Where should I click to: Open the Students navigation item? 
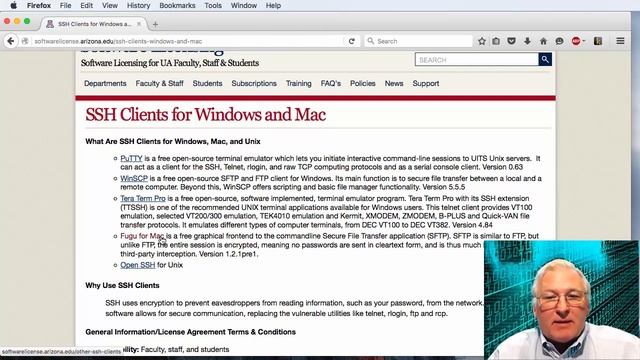(x=207, y=83)
